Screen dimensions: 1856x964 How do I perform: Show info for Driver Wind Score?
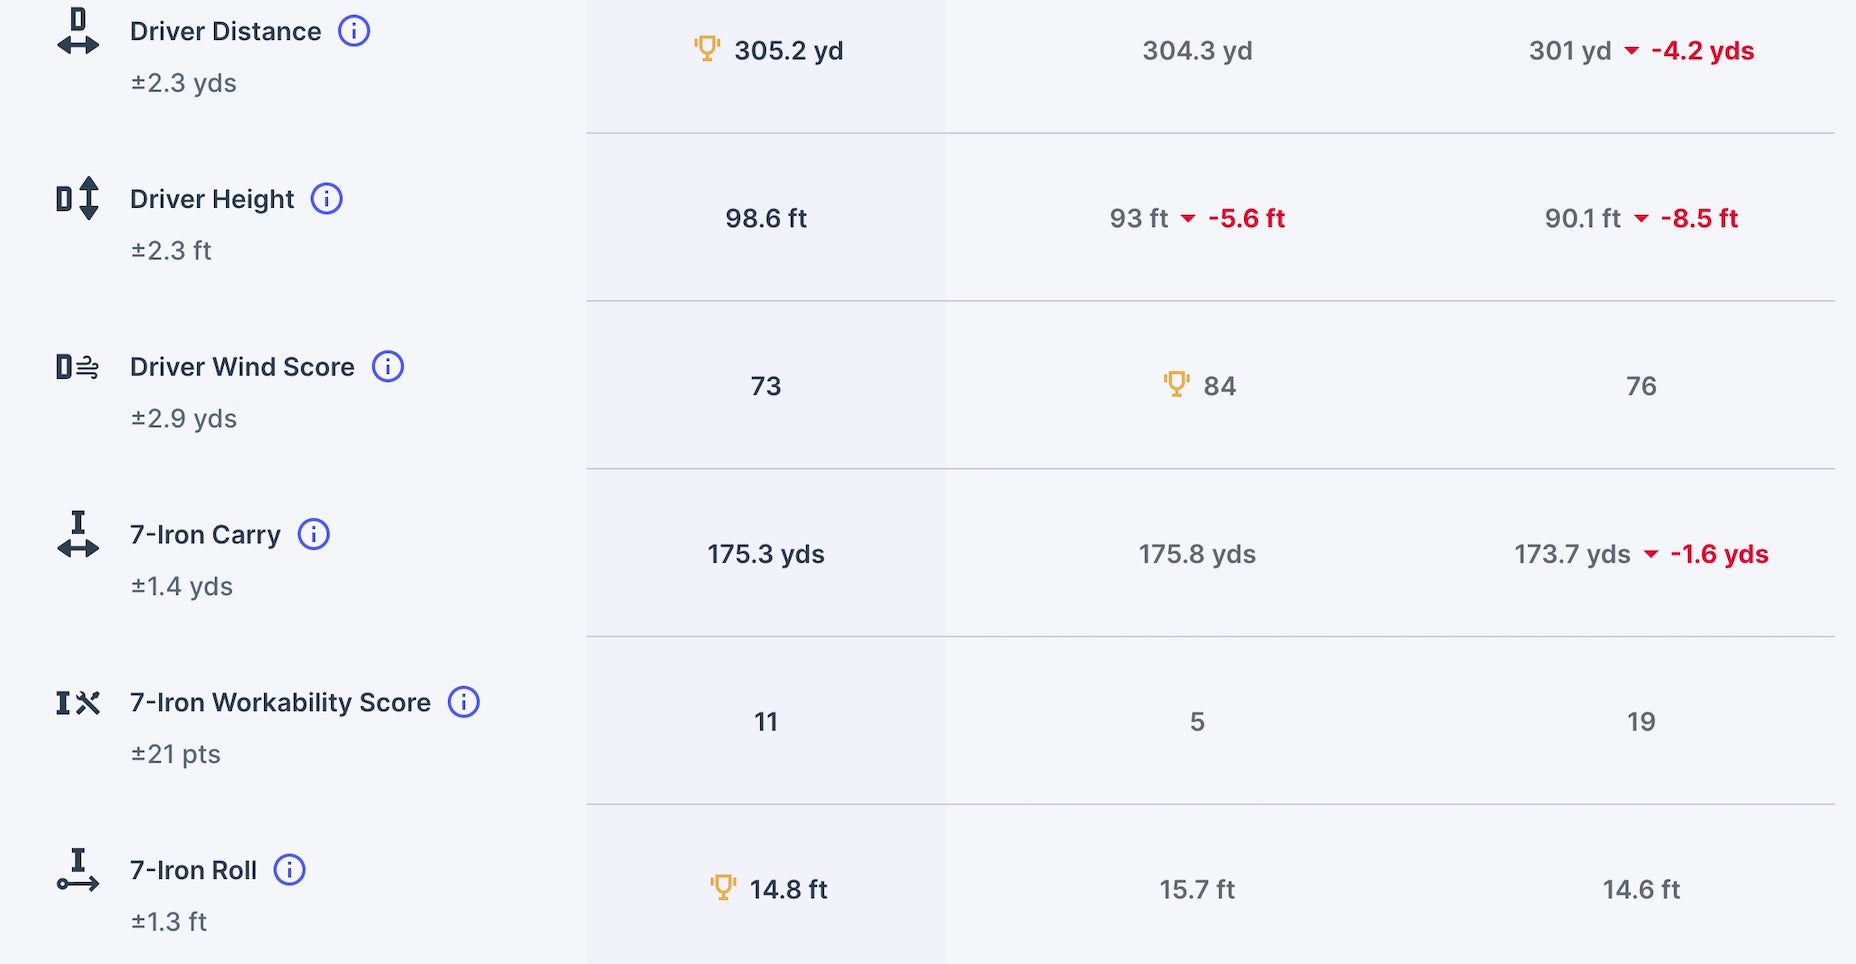click(388, 367)
